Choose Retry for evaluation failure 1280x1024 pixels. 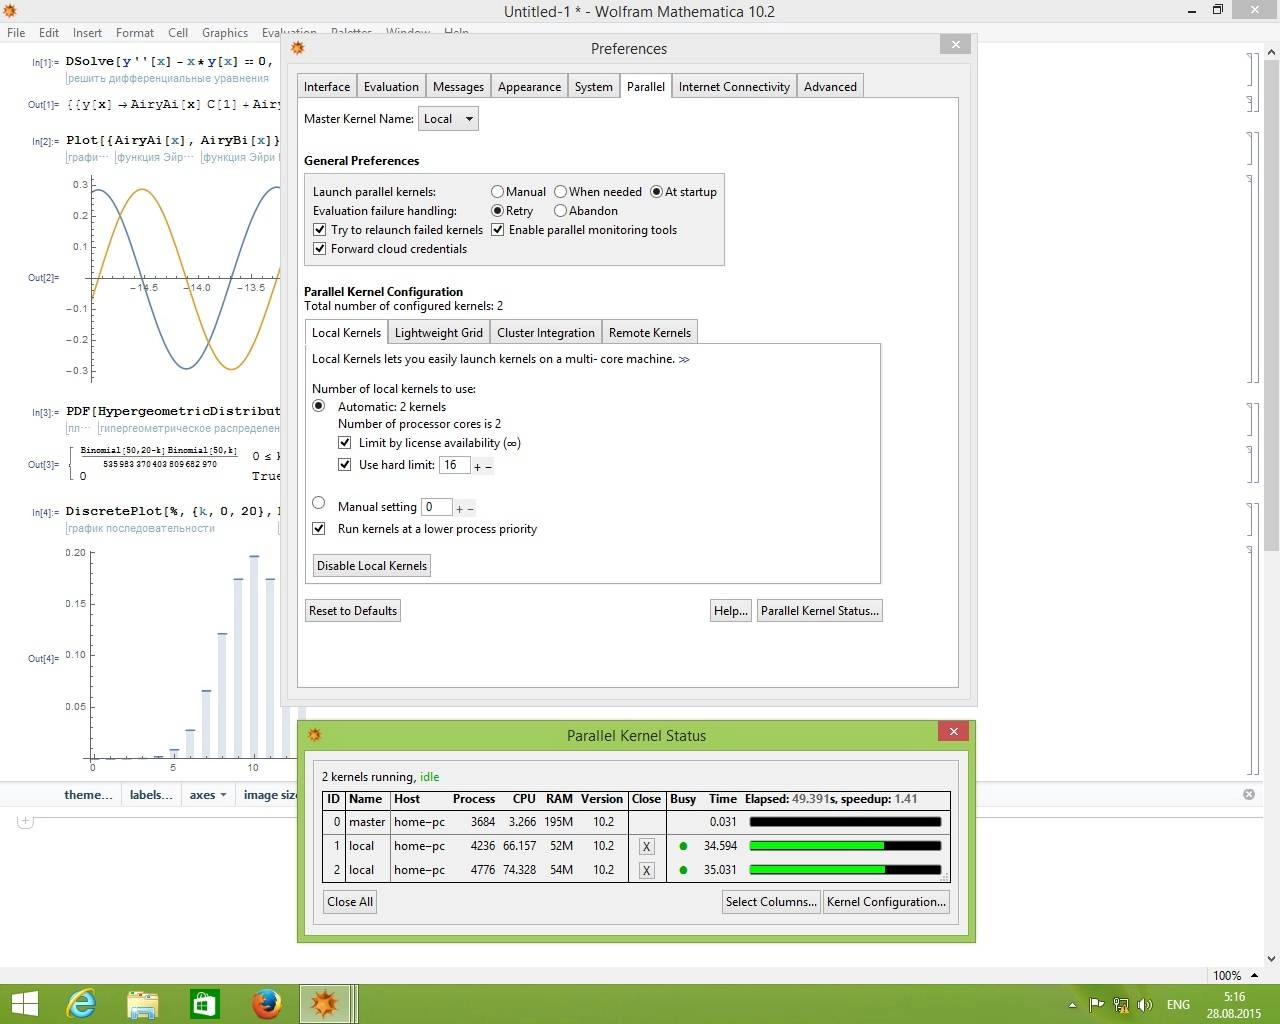(497, 211)
